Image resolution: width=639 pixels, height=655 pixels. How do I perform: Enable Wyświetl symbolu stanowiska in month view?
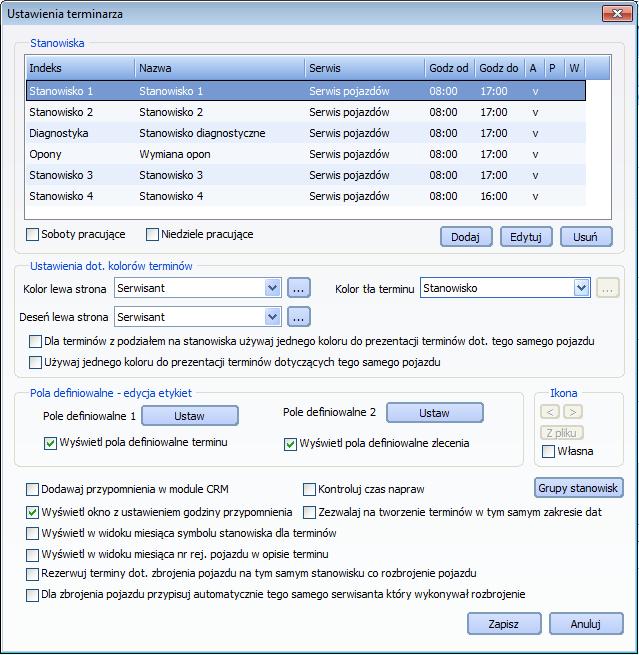pos(32,533)
